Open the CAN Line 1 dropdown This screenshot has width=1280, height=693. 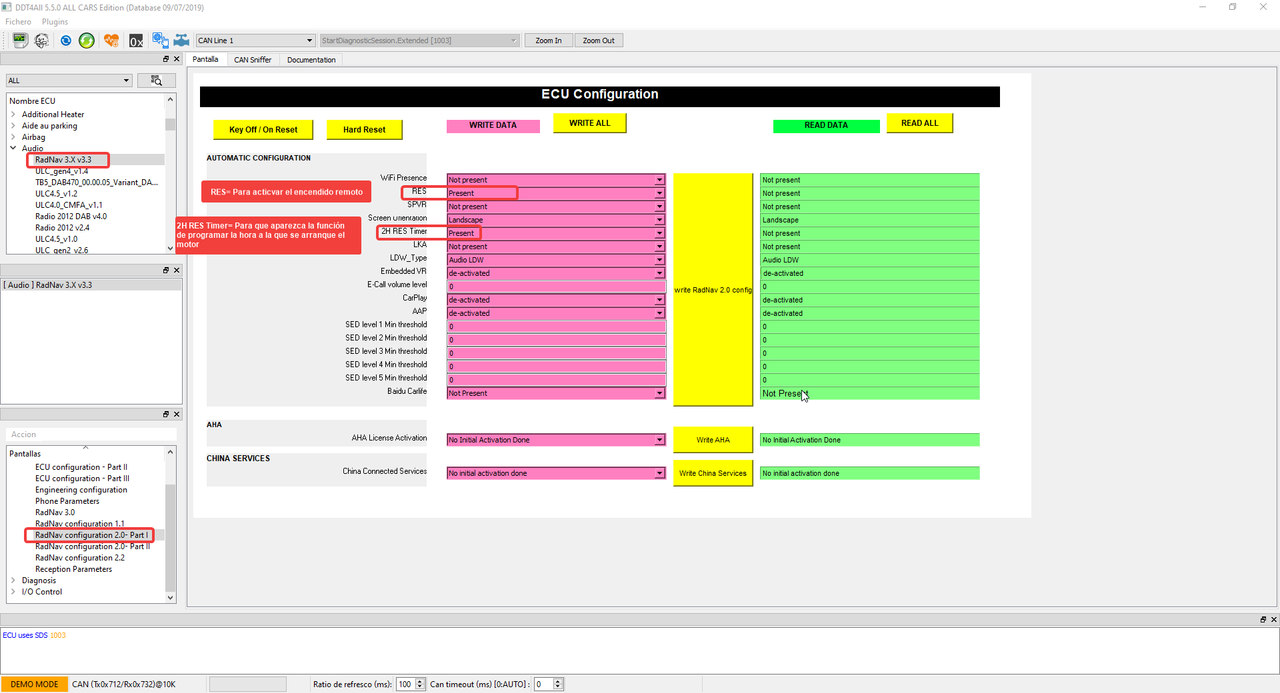[255, 41]
